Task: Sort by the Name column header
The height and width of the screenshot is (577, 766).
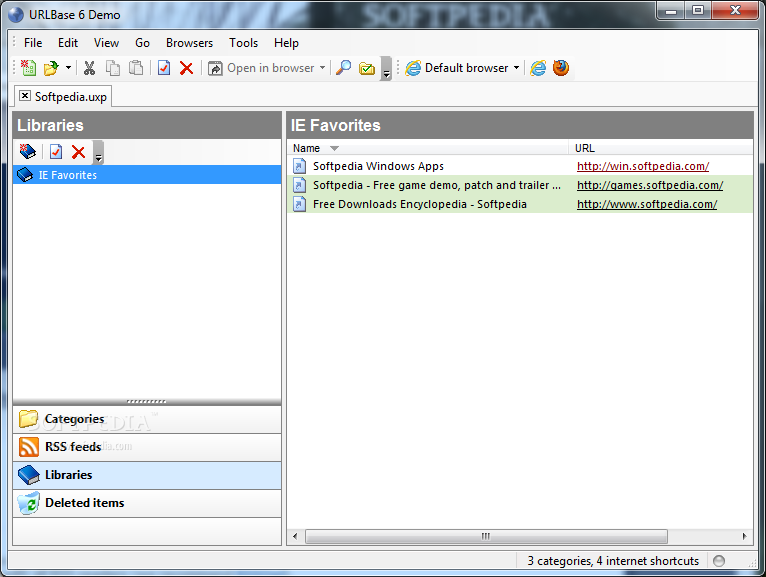Action: [427, 148]
